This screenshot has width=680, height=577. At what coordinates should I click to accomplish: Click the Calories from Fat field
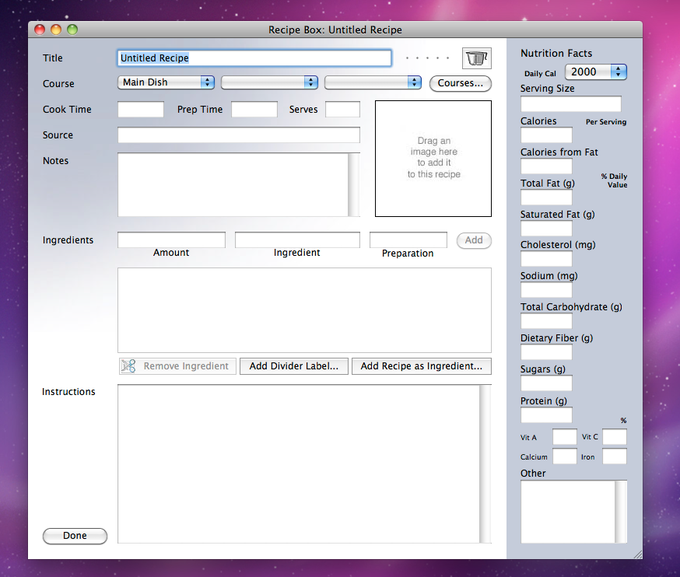(546, 166)
